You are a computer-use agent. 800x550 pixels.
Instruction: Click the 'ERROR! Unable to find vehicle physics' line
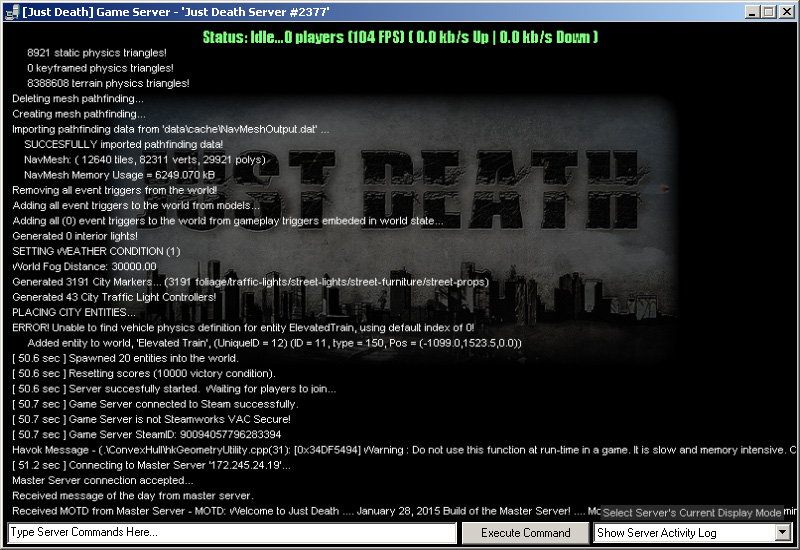(x=243, y=329)
